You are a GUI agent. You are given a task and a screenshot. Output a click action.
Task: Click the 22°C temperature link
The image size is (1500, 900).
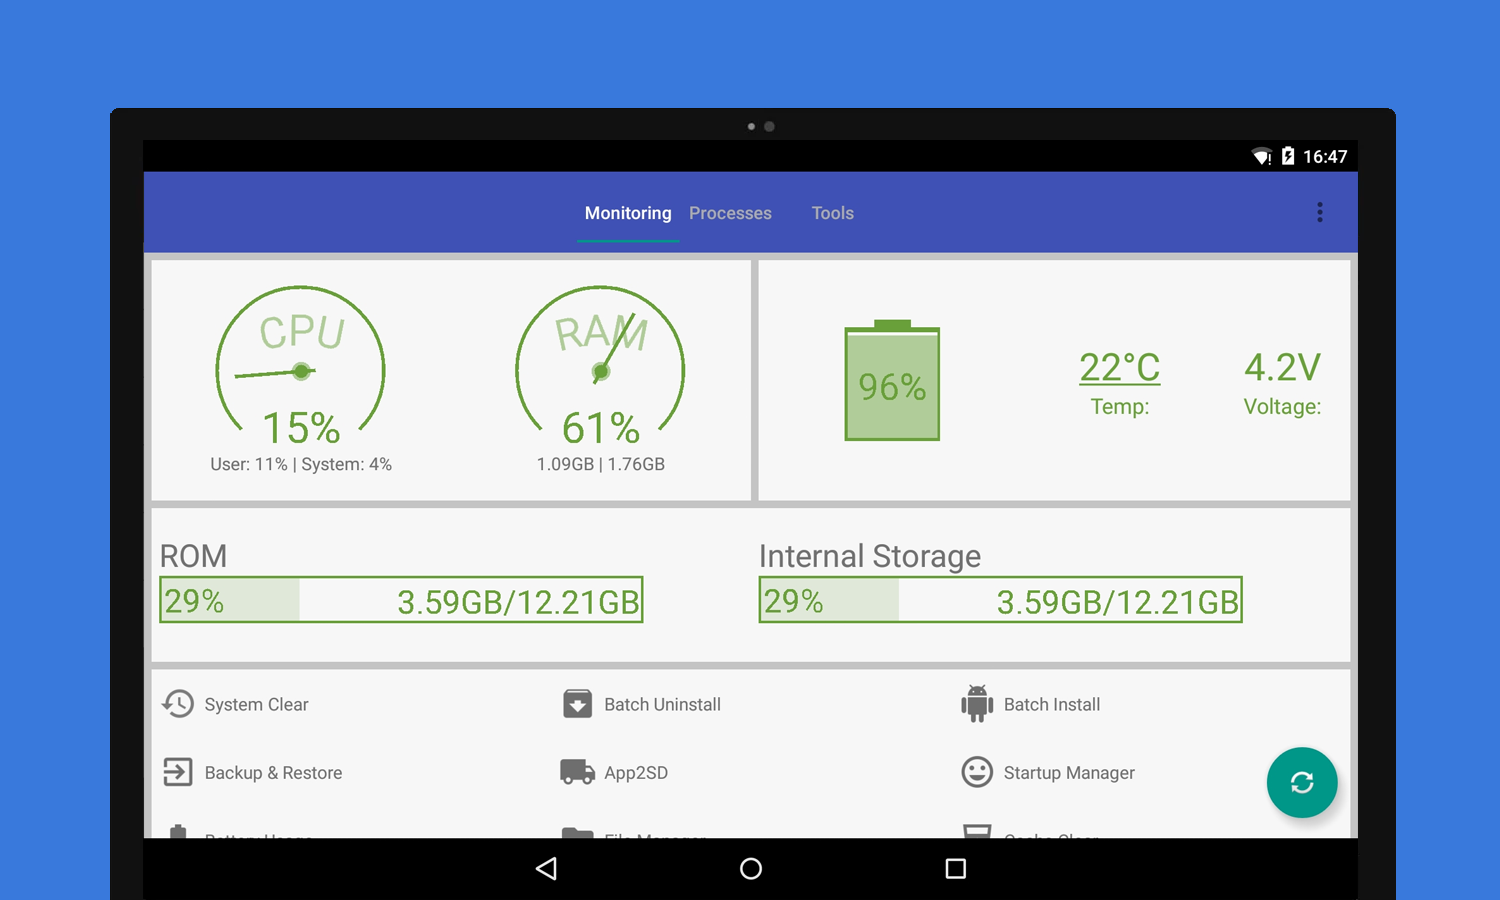(x=1119, y=368)
